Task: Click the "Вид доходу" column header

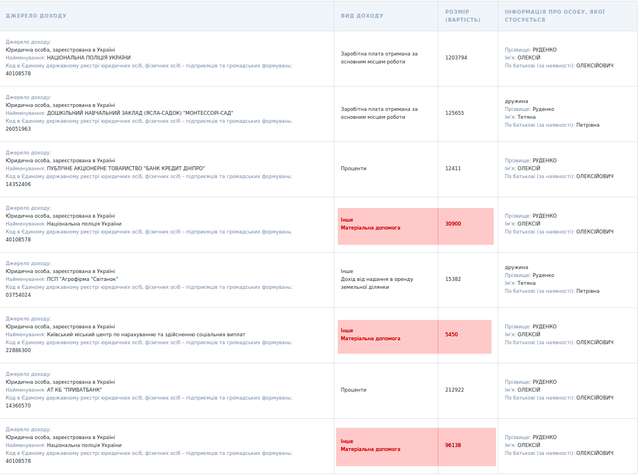Action: (362, 16)
